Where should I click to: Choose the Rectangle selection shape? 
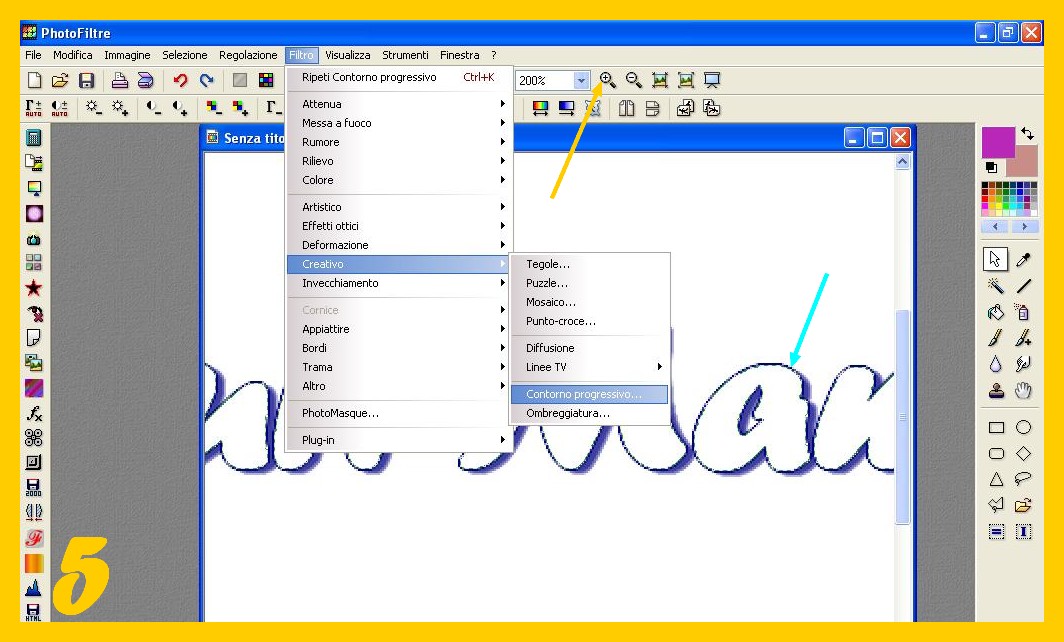coord(996,428)
